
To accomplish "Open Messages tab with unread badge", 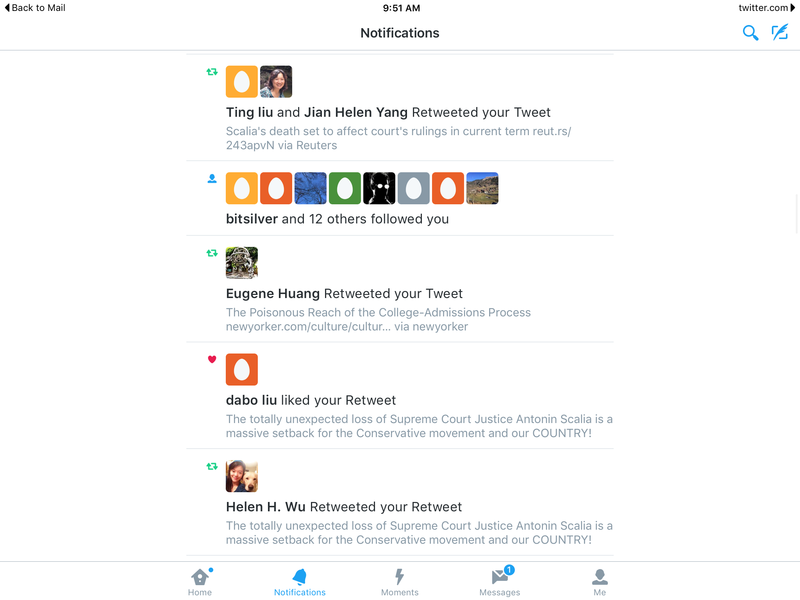I will (499, 582).
